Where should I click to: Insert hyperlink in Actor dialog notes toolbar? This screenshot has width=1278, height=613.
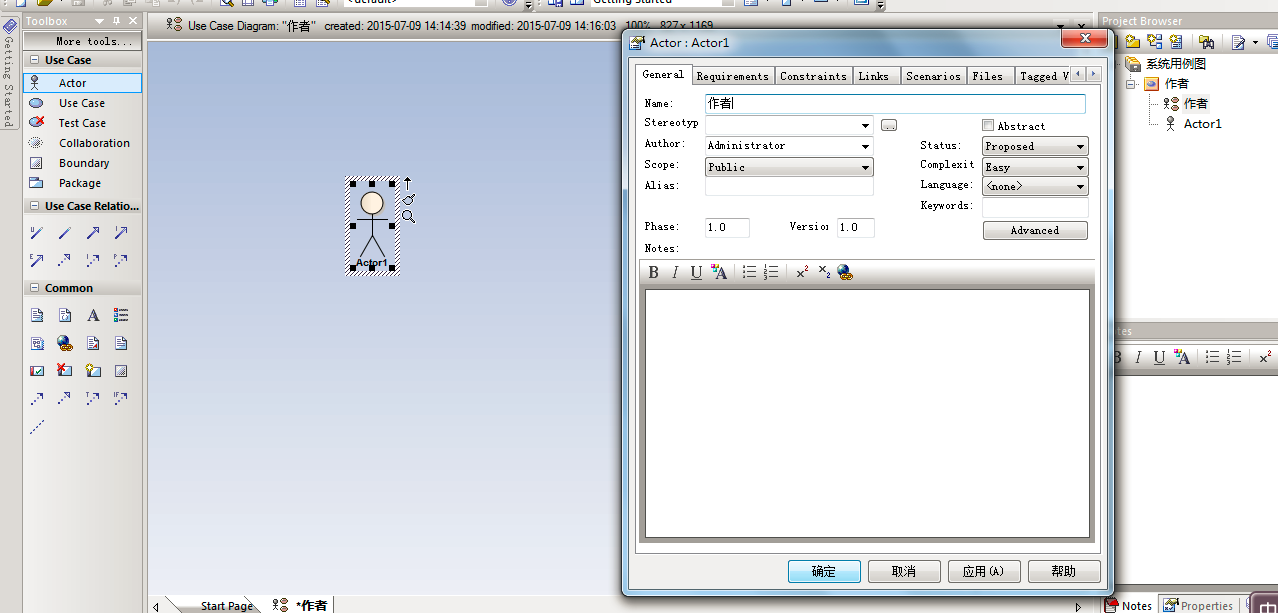click(845, 272)
